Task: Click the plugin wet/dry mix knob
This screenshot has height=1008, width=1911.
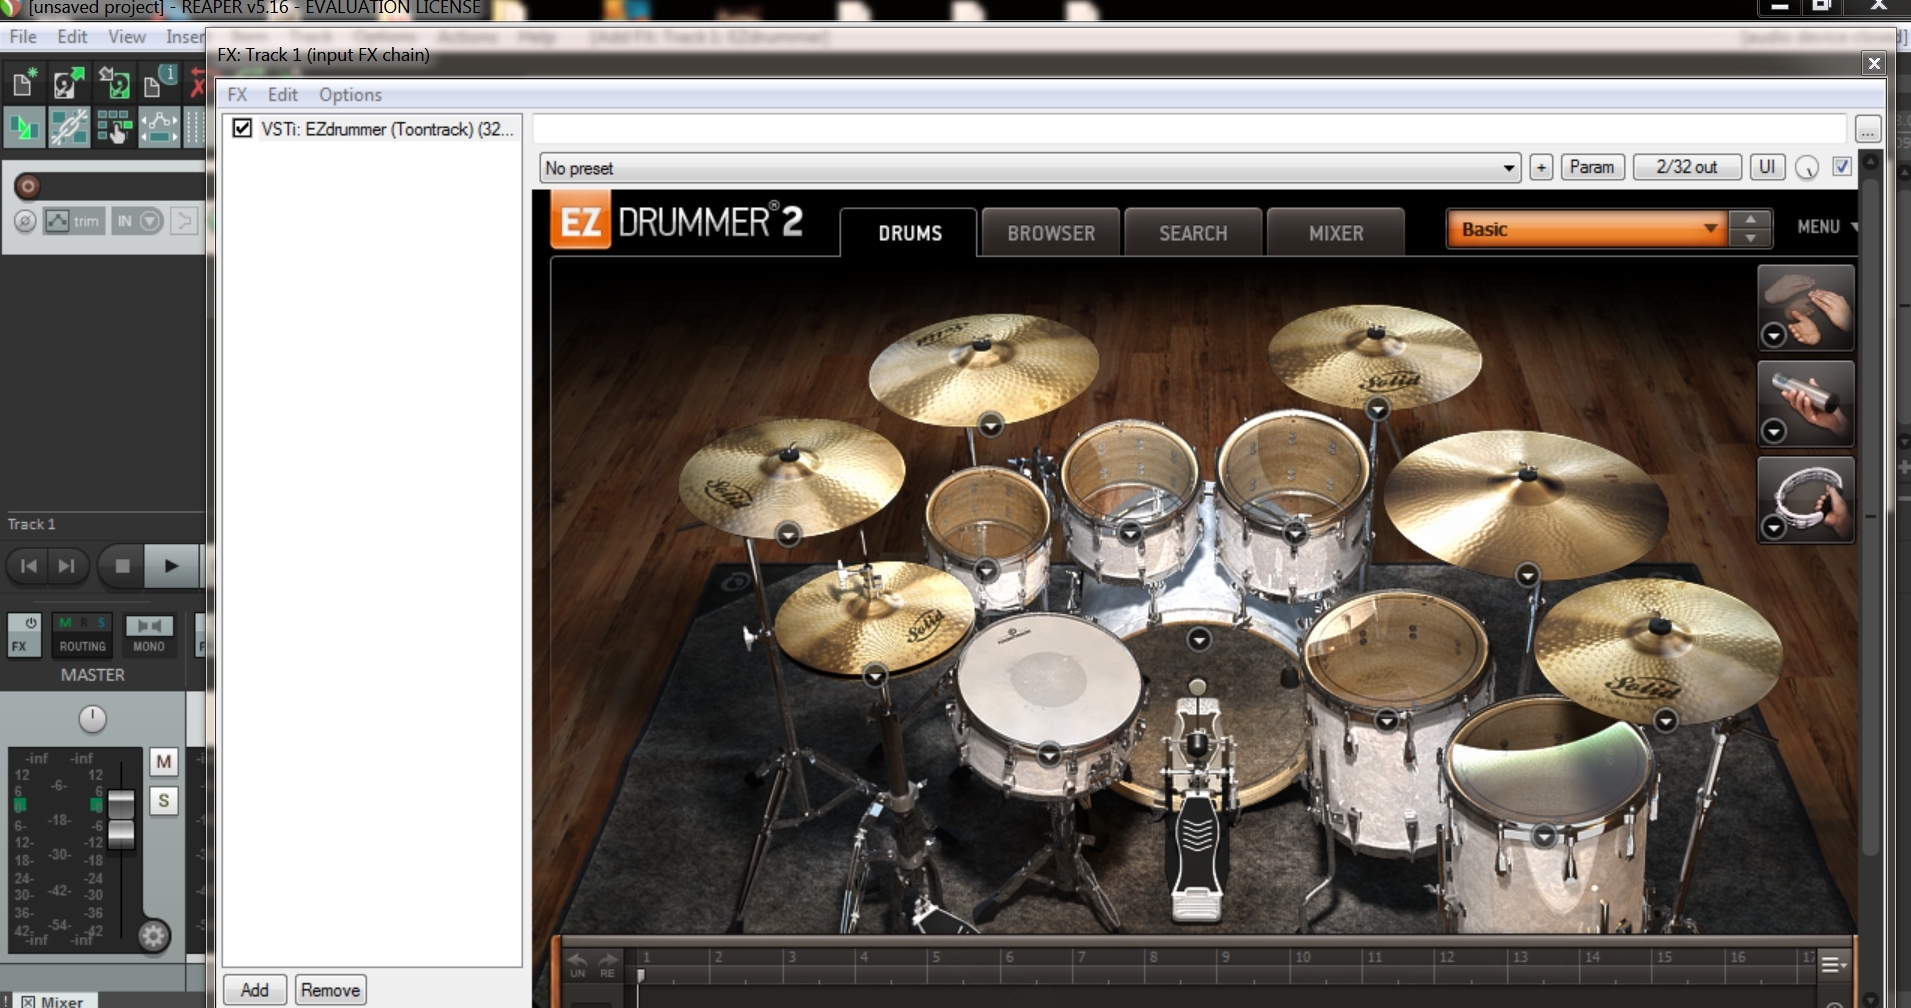Action: click(x=1807, y=168)
